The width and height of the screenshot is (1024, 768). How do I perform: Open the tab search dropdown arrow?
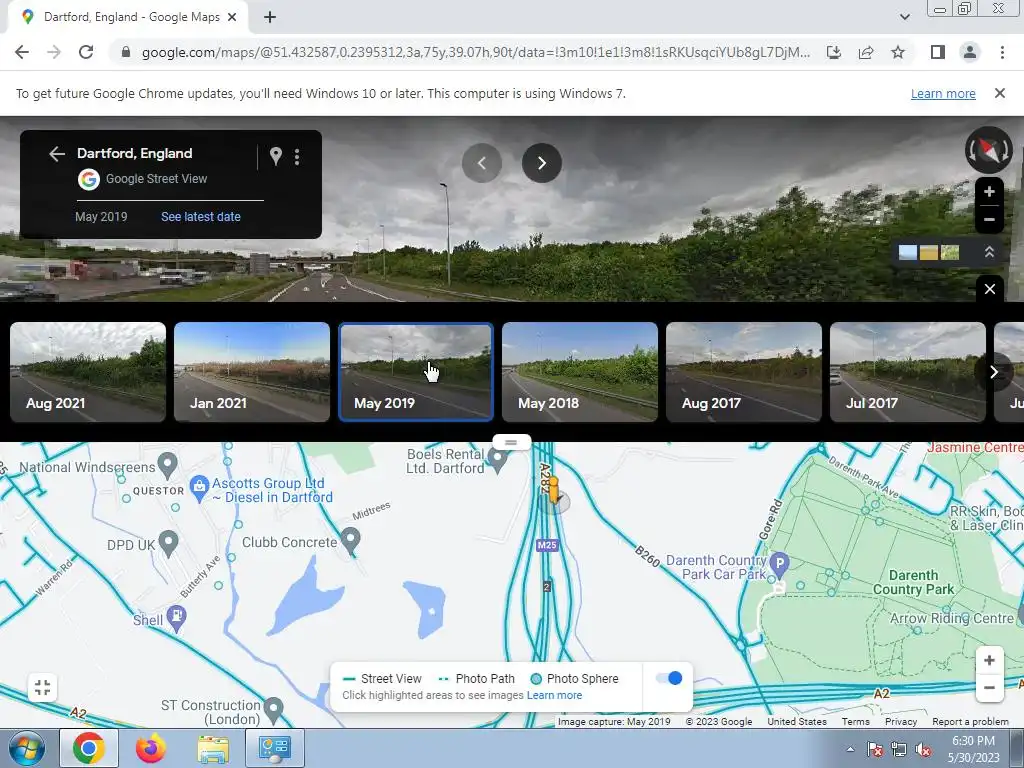[904, 17]
